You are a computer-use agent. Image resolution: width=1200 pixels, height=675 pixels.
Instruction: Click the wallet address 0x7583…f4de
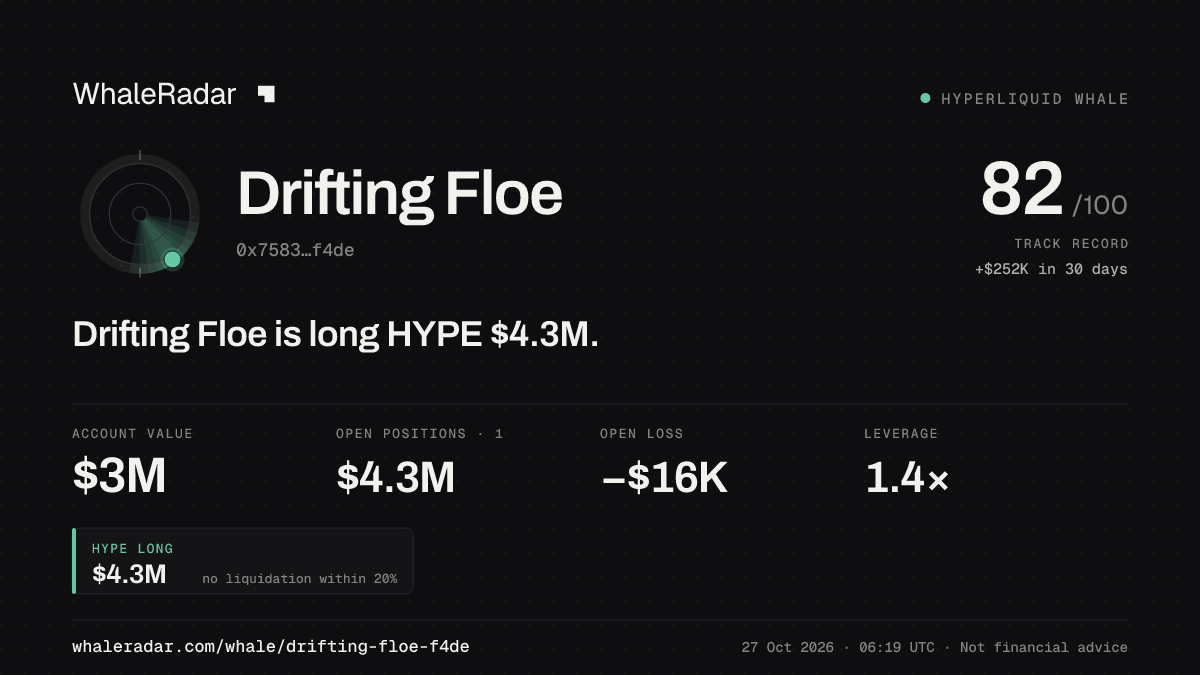(295, 250)
